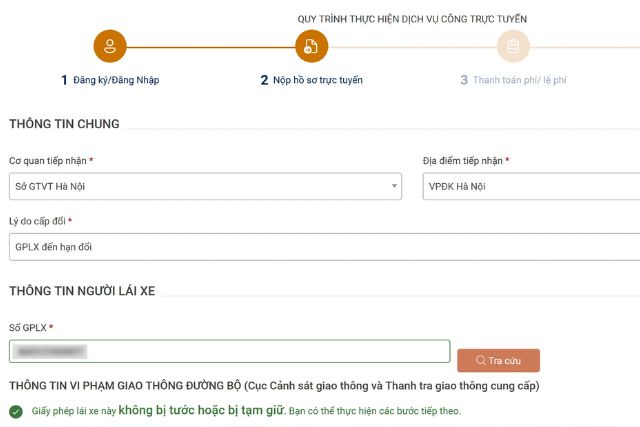640x427 pixels.
Task: Click the user icon for step 1
Action: tap(110, 46)
